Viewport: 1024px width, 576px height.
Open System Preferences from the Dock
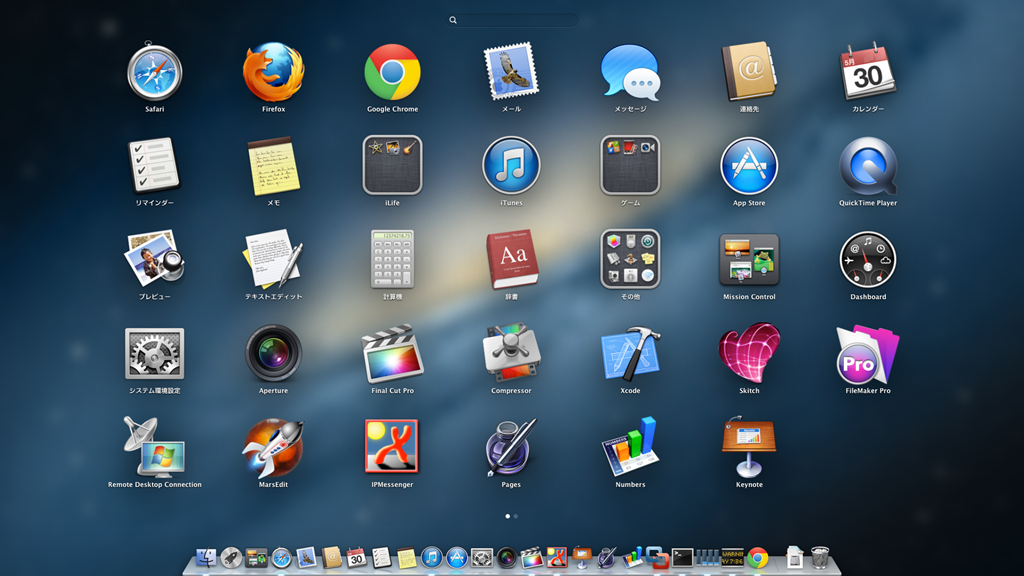(482, 558)
